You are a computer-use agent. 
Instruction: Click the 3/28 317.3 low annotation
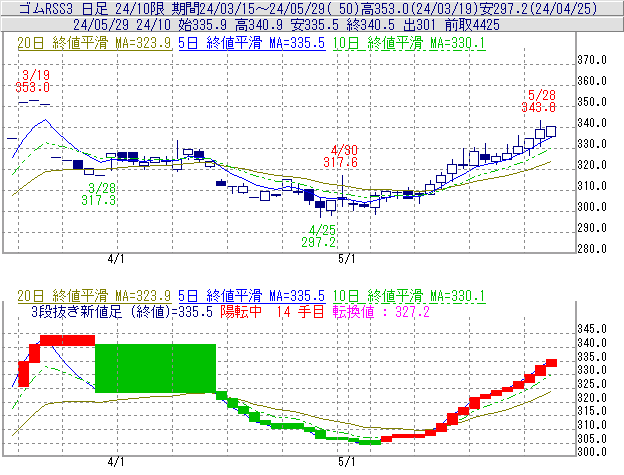pyautogui.click(x=99, y=194)
